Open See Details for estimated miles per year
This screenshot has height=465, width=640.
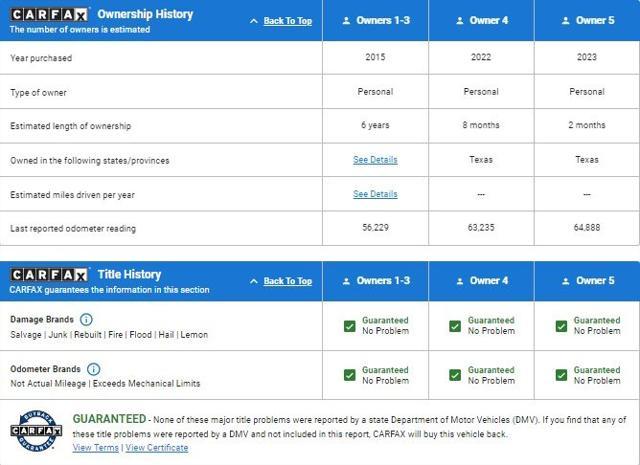[375, 194]
